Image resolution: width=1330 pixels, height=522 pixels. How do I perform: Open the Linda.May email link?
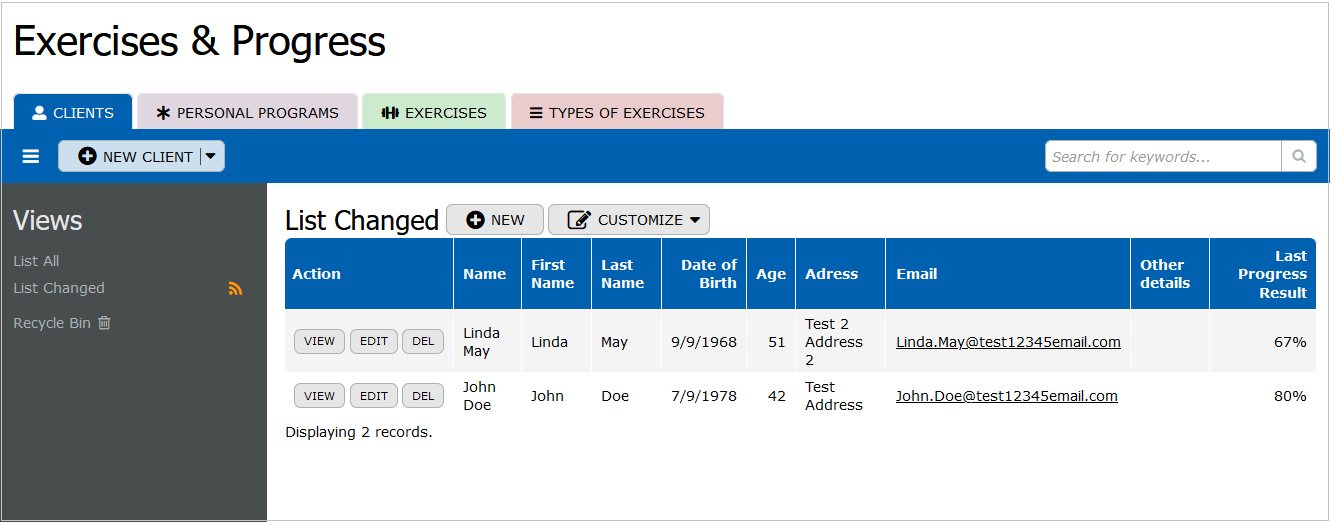[x=1008, y=342]
